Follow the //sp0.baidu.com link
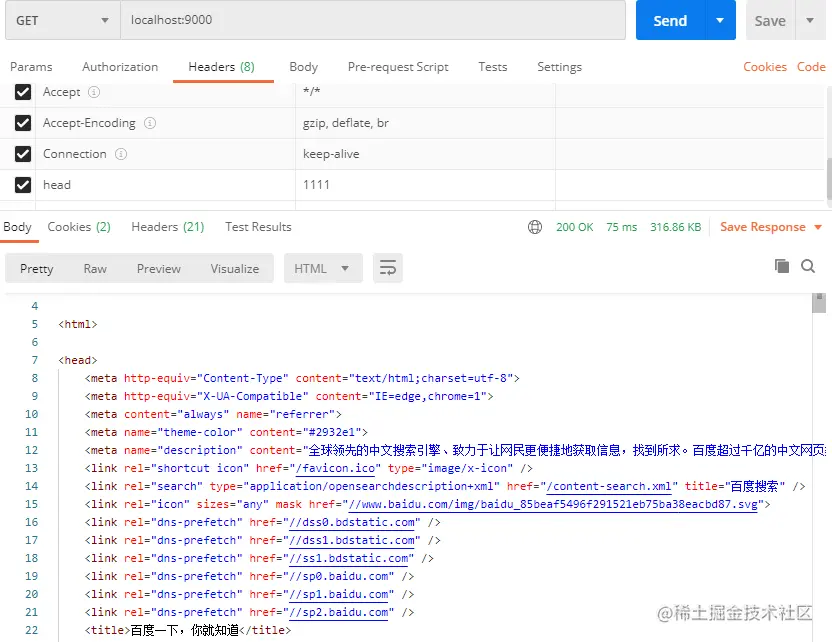The image size is (832, 642). point(339,577)
